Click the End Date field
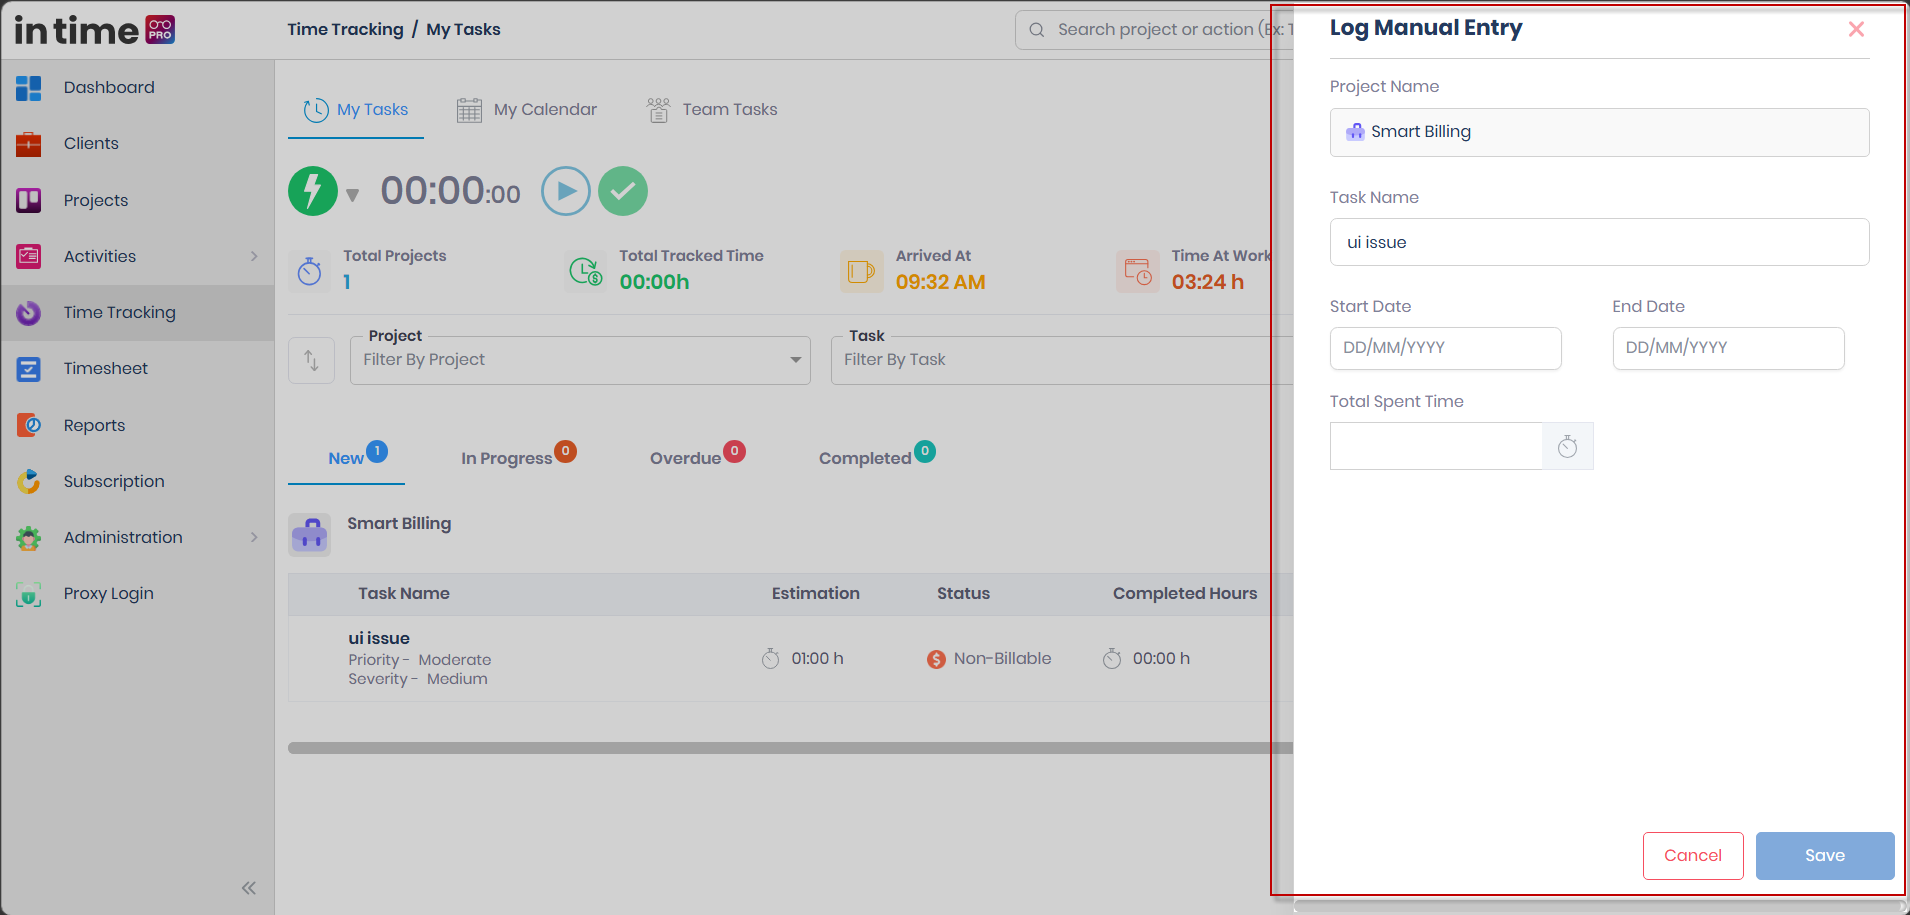Viewport: 1910px width, 915px height. tap(1728, 348)
